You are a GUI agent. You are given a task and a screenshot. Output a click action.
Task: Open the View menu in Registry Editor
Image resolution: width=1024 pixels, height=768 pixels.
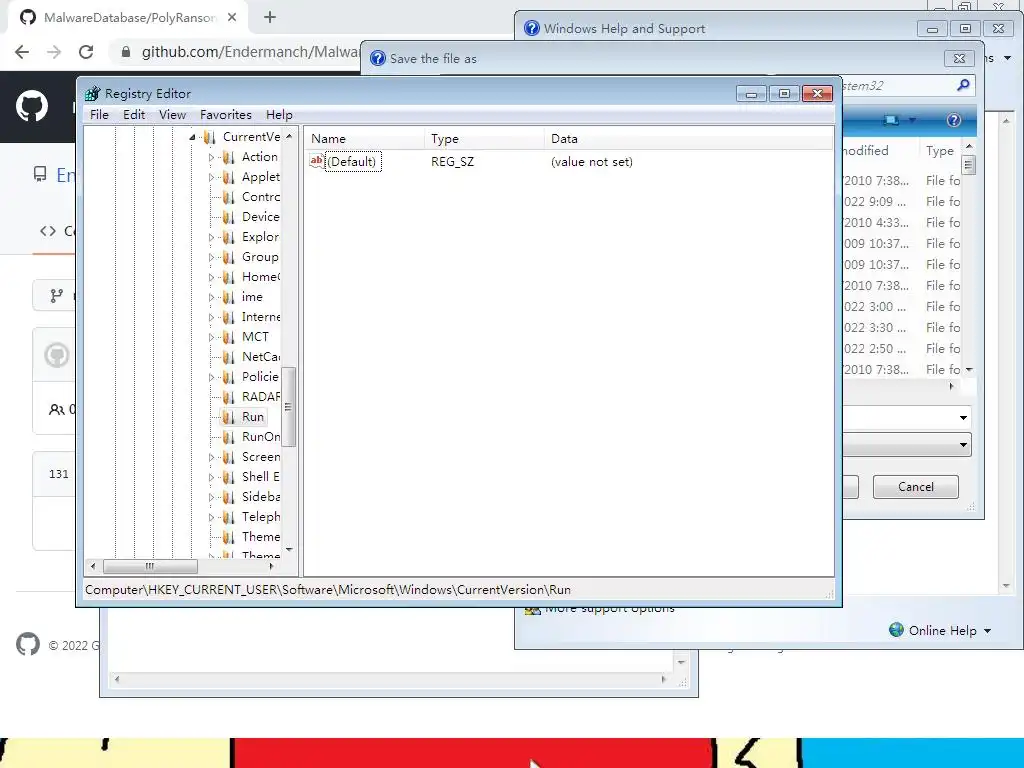click(x=172, y=114)
